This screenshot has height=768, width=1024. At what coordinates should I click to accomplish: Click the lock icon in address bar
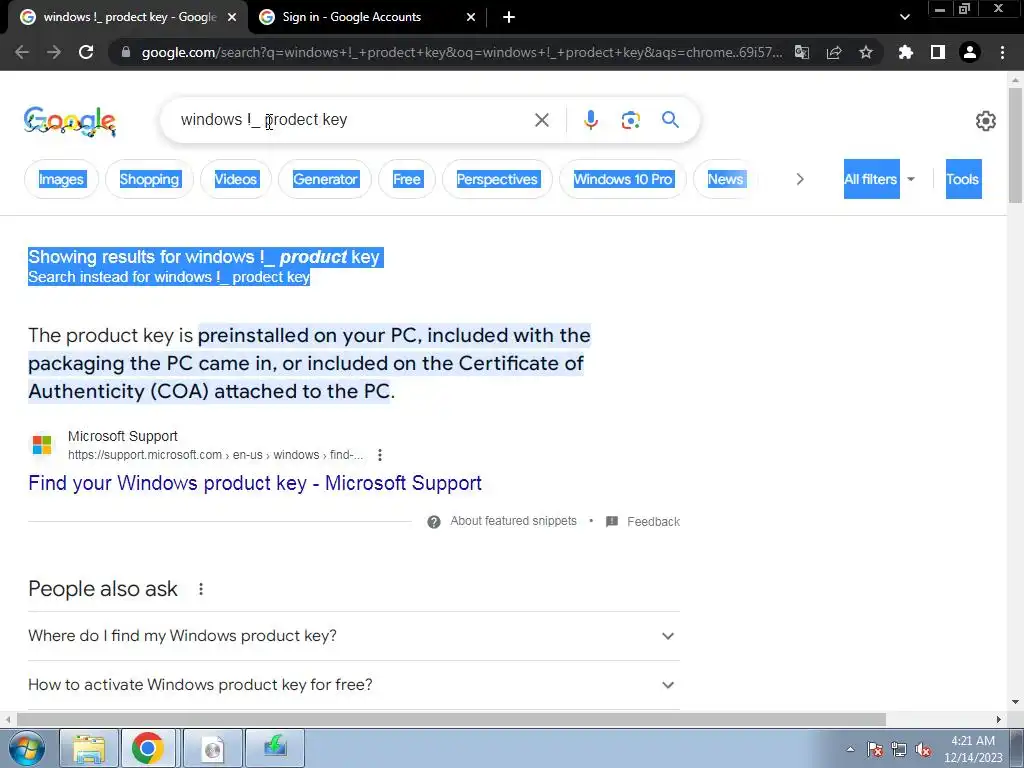click(126, 52)
